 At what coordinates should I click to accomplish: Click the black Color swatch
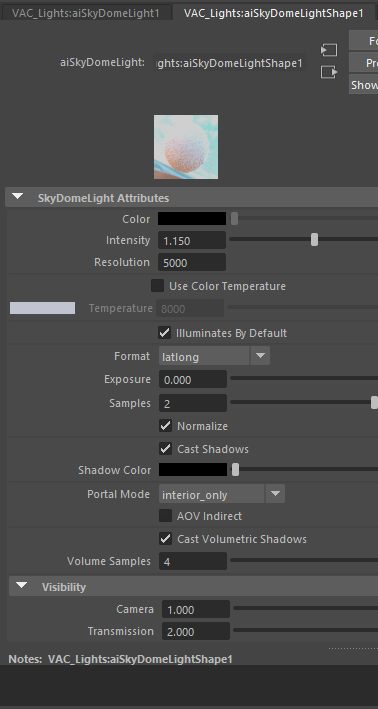(x=192, y=218)
